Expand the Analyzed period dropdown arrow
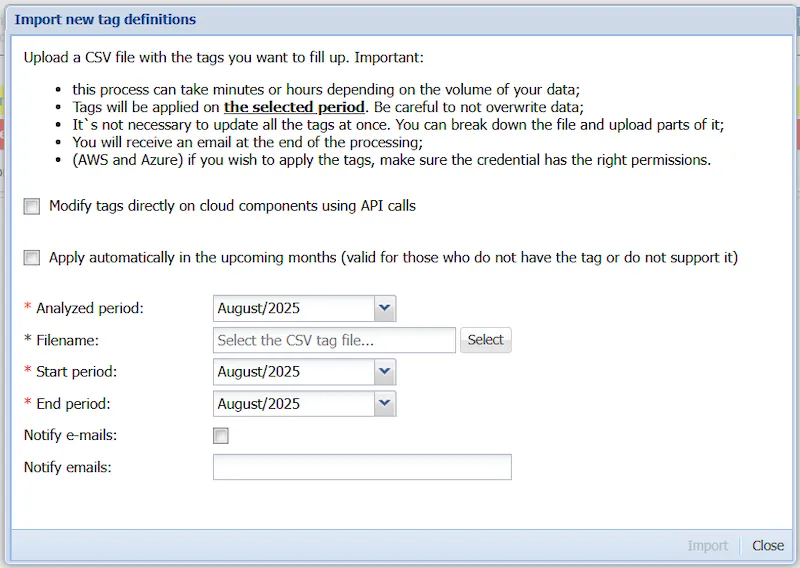Viewport: 800px width, 568px height. 385,308
